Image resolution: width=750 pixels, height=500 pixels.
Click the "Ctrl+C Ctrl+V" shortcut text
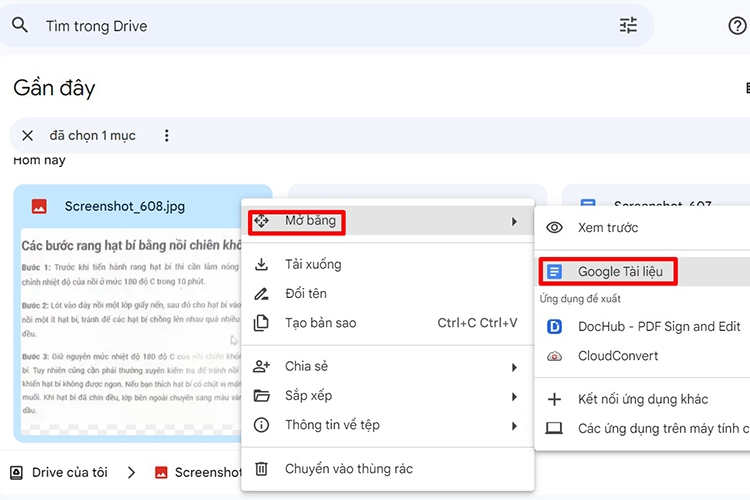coord(477,323)
